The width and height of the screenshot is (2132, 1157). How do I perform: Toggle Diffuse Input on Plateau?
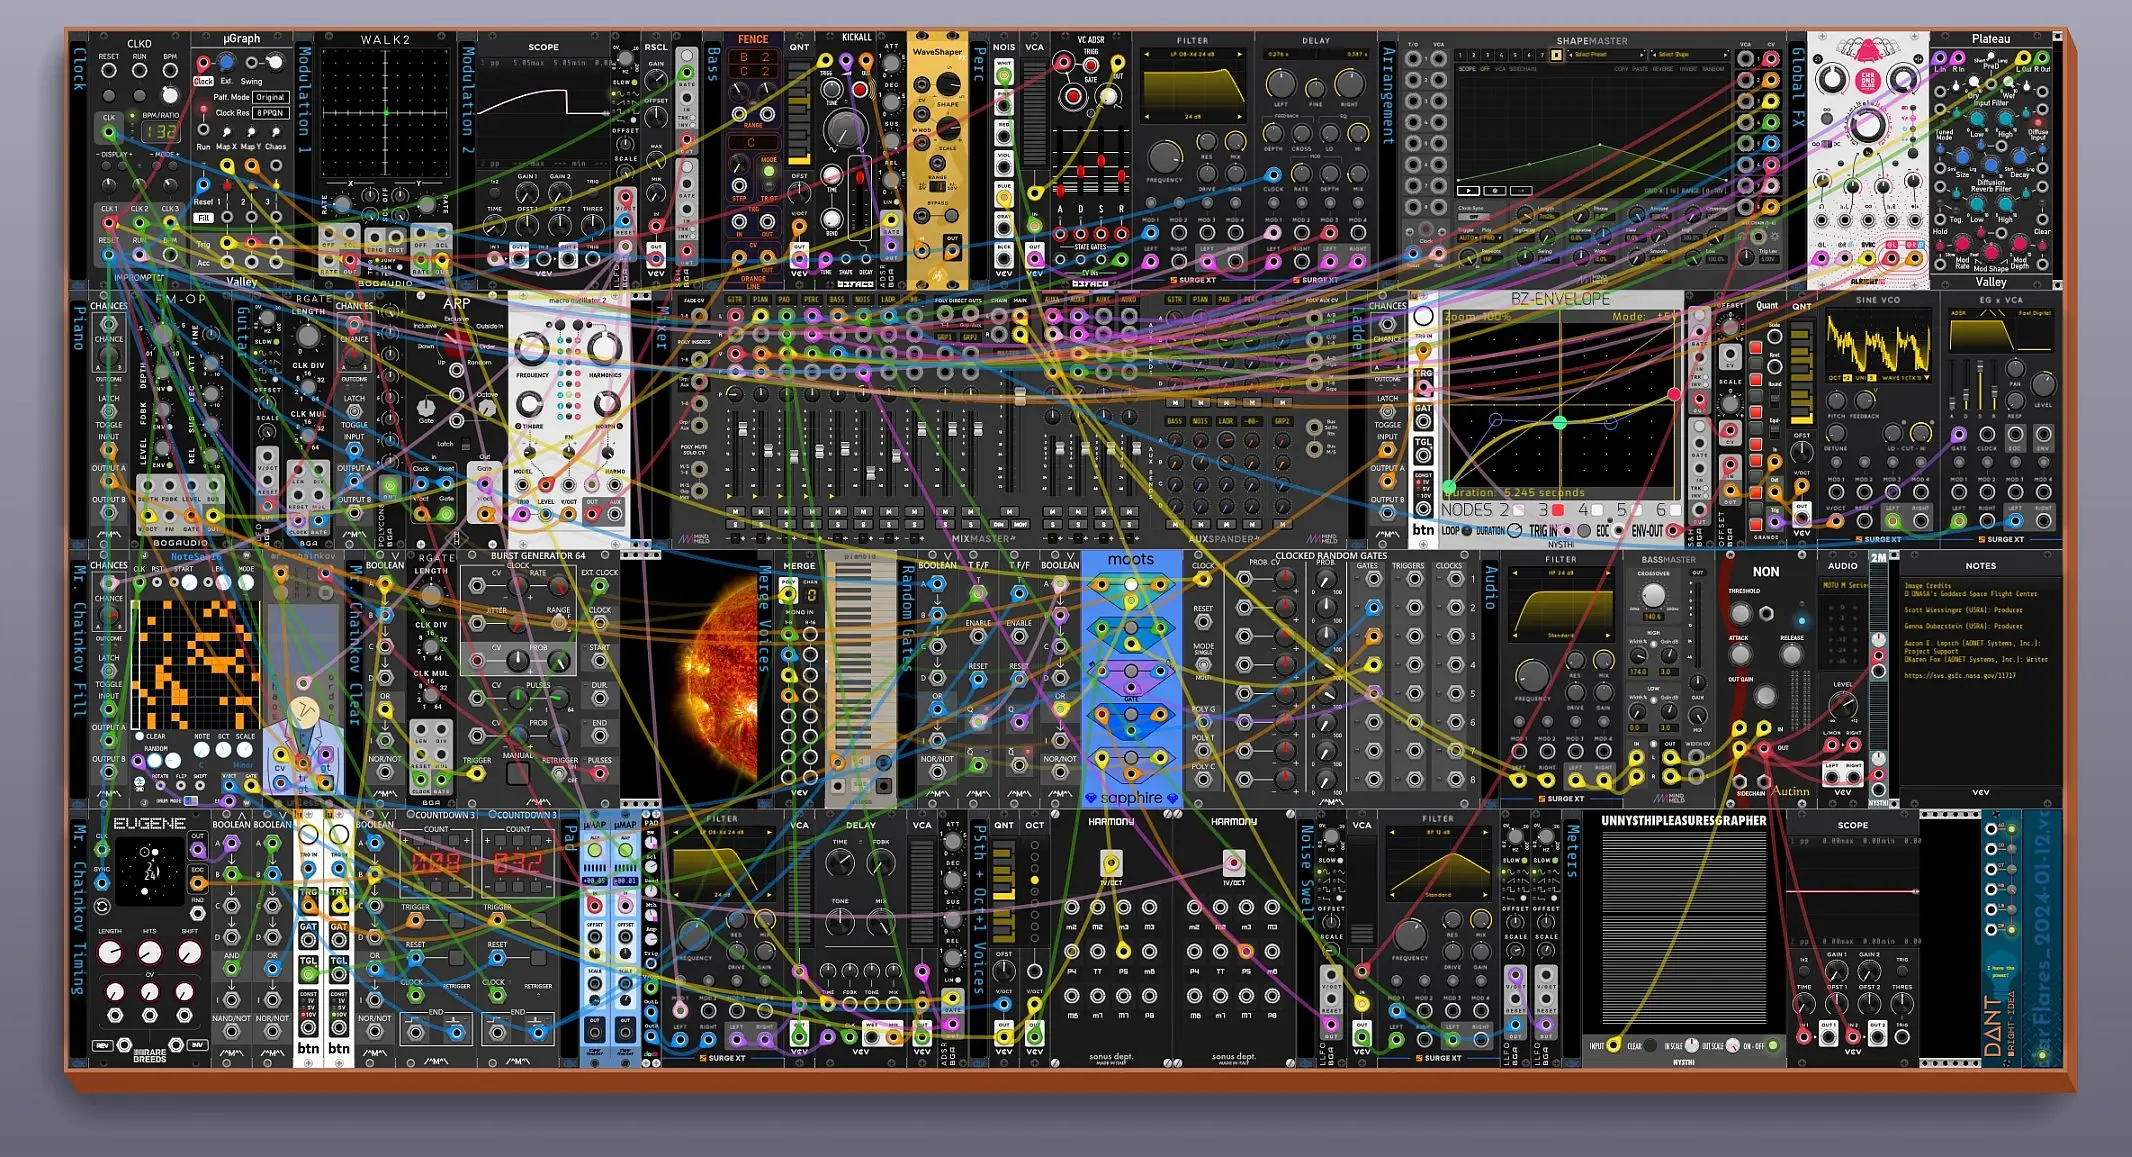point(2040,120)
